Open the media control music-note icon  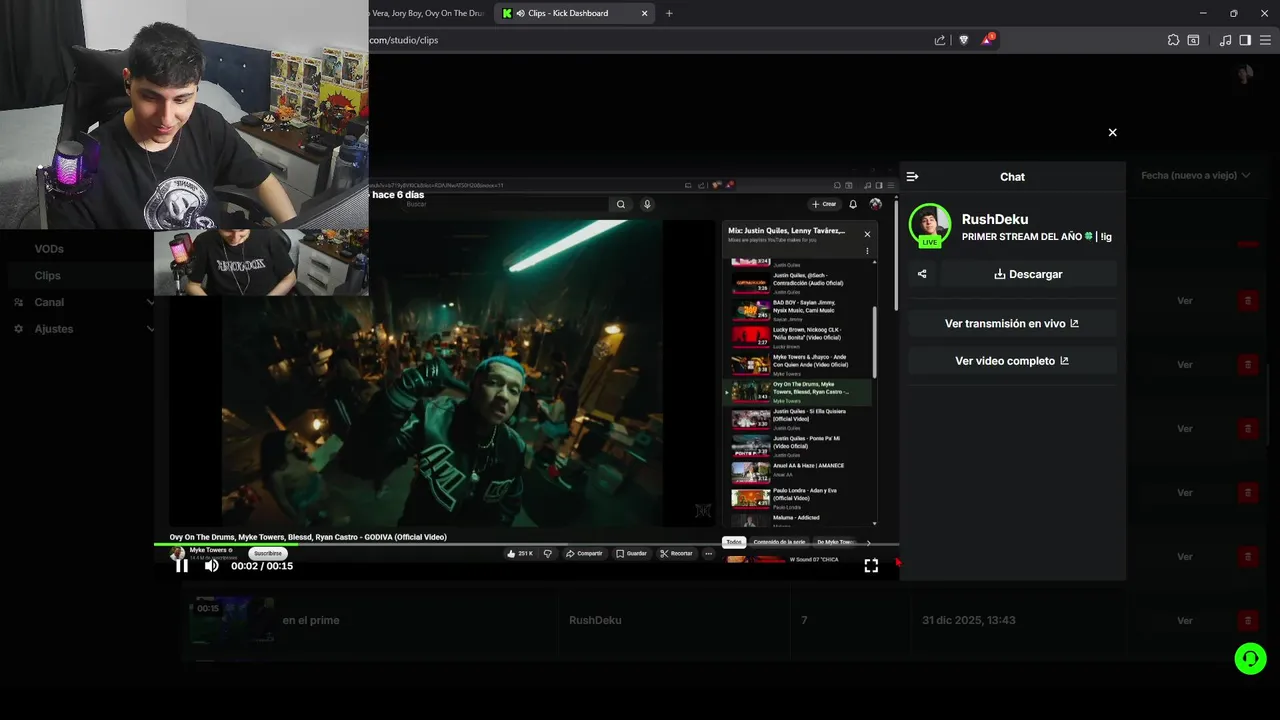coord(1225,40)
